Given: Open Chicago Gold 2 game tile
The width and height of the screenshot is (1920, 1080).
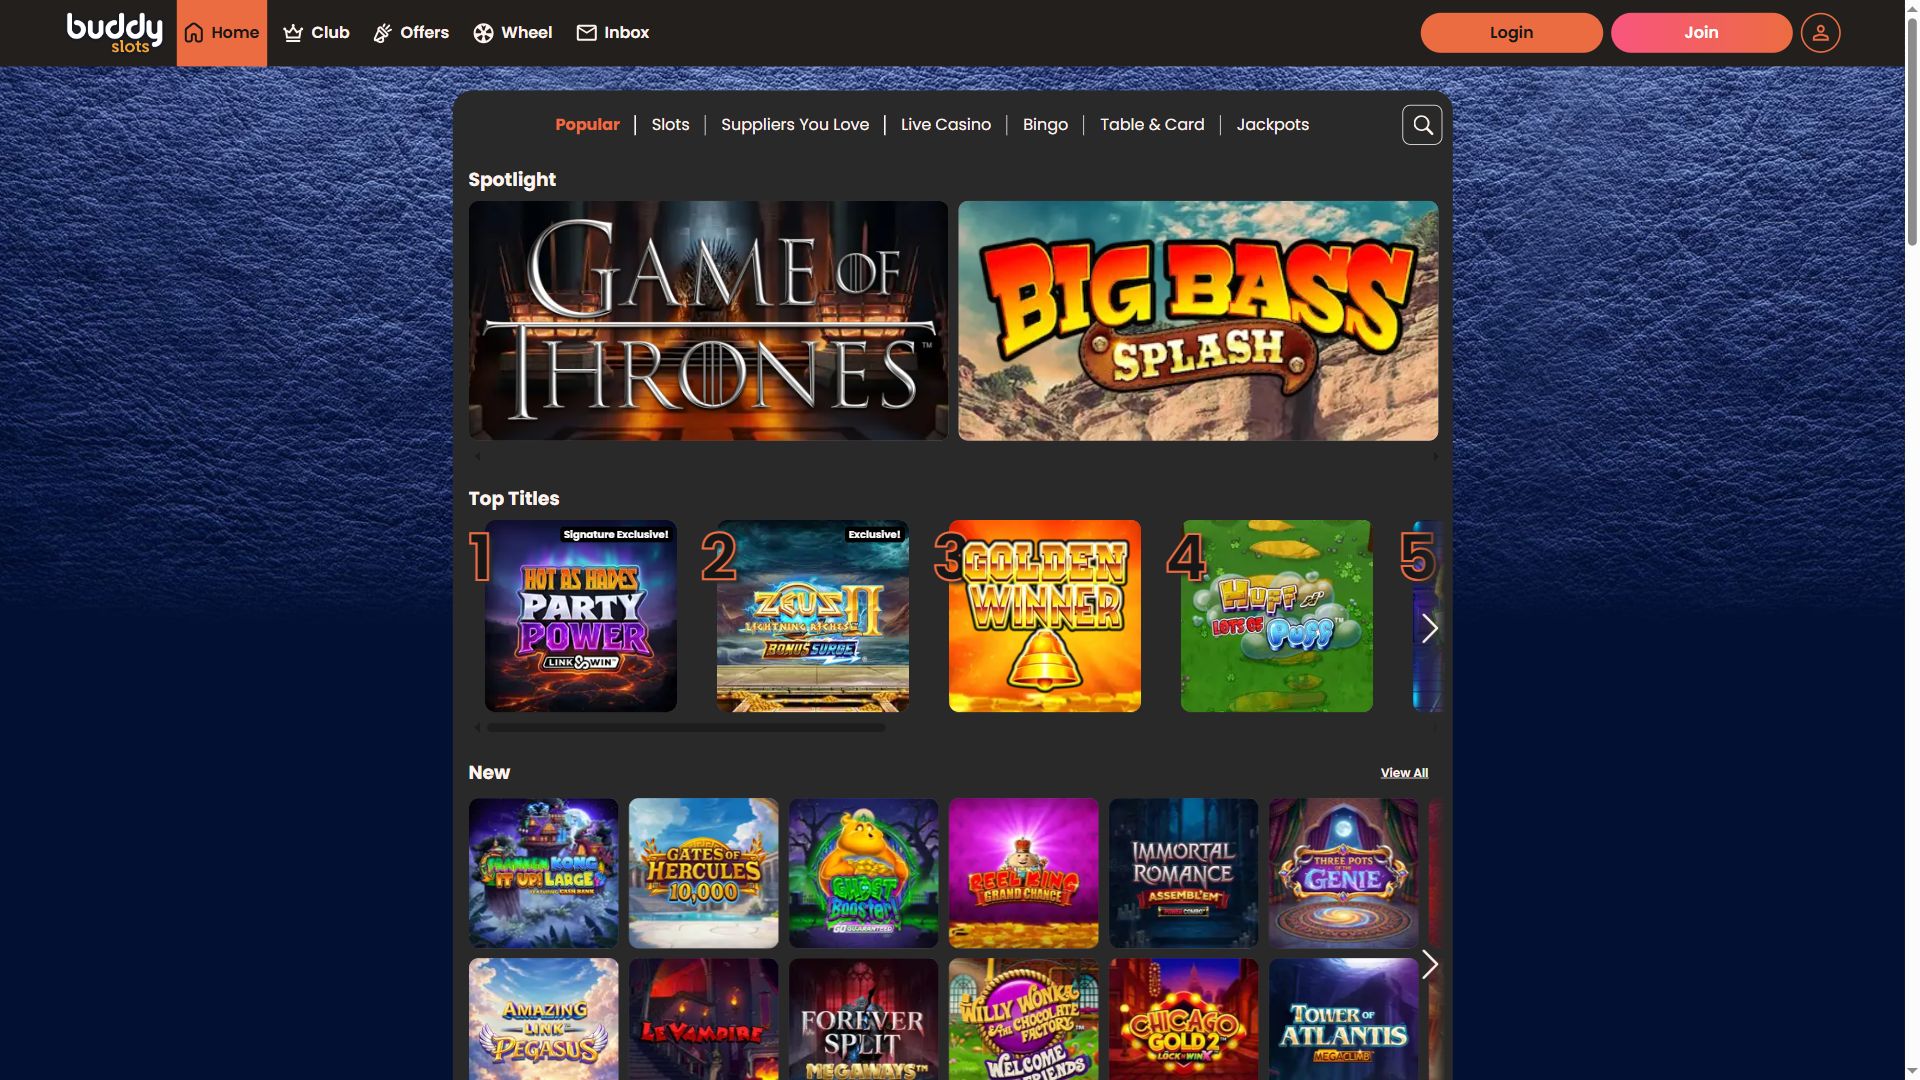Looking at the screenshot, I should click(x=1184, y=1019).
